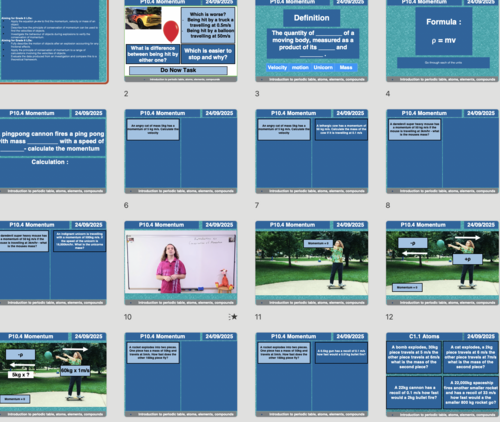The height and width of the screenshot is (422, 500).
Task: Open the C1.1 Atoms bomb explodes slide
Action: click(x=442, y=375)
